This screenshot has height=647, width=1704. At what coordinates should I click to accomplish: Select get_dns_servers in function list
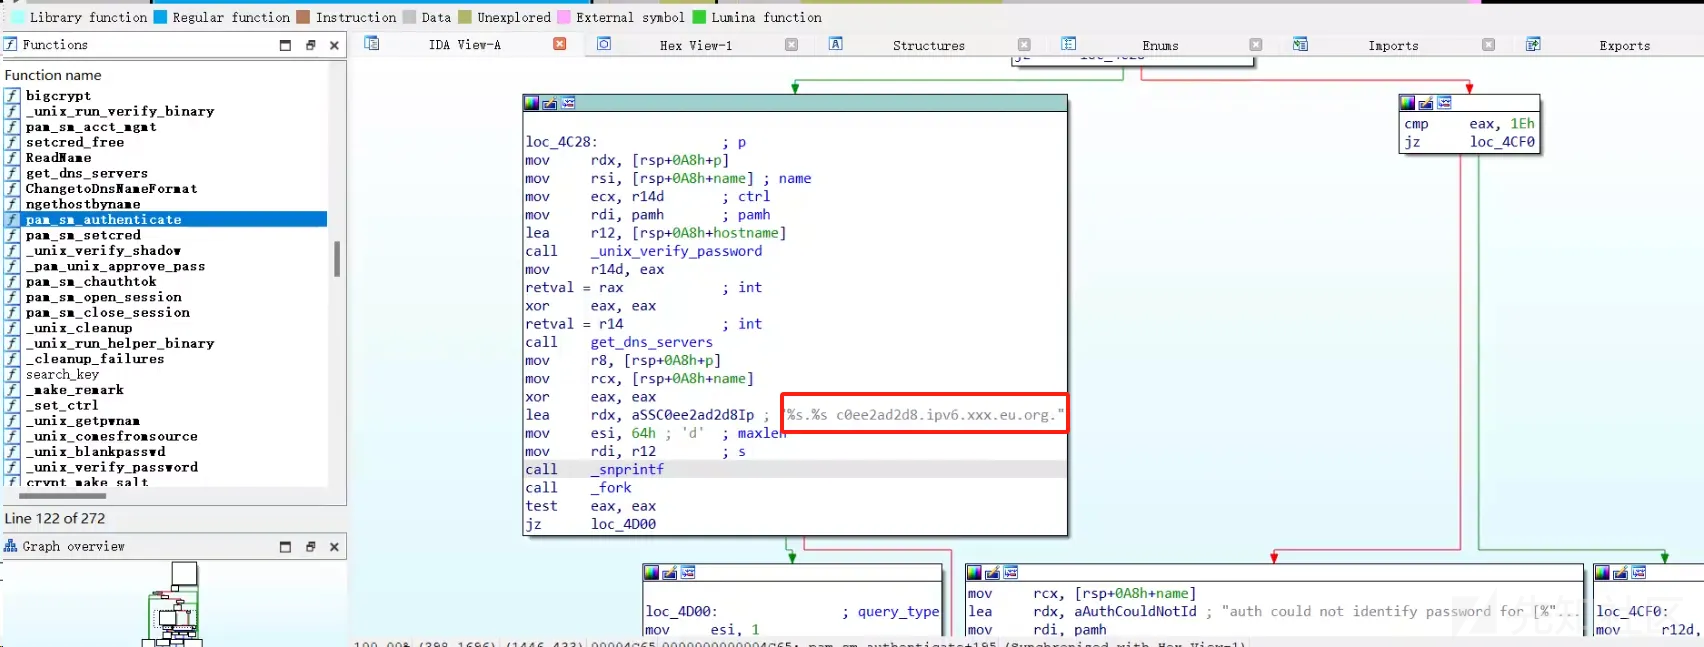tap(87, 173)
